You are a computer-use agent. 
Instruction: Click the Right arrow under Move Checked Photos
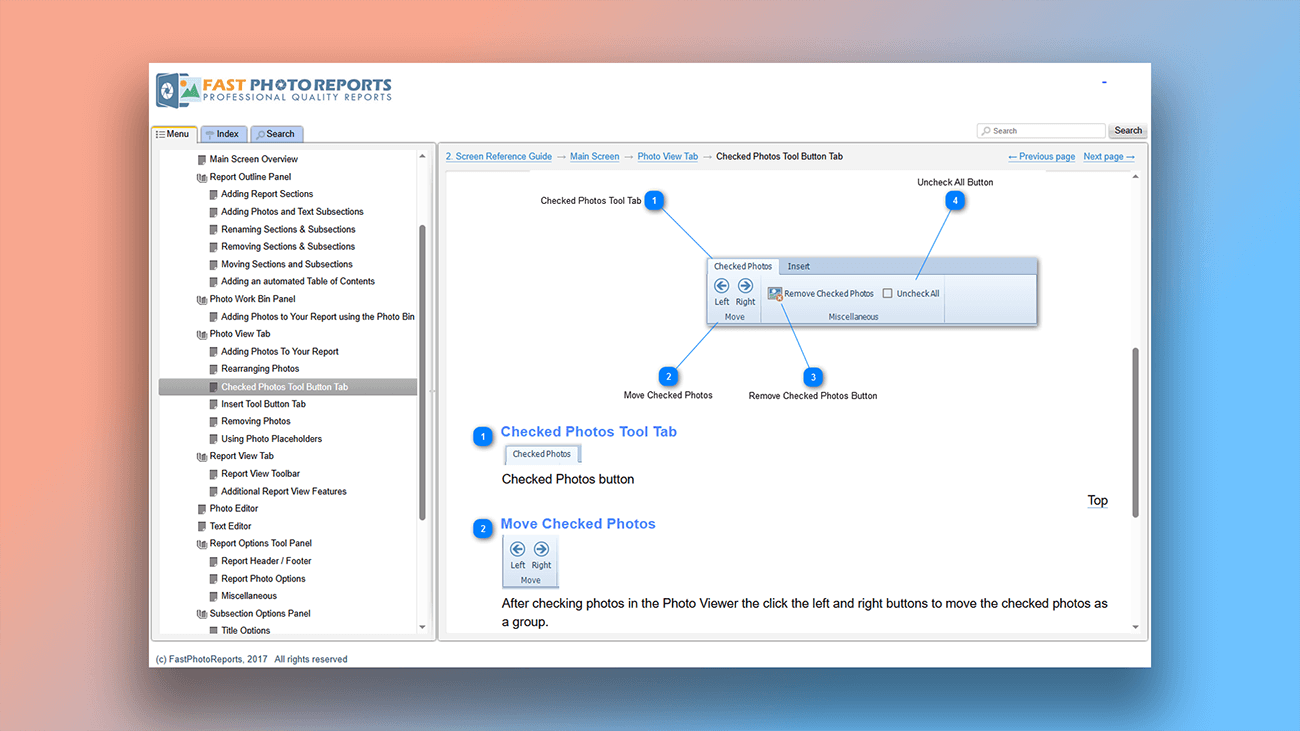[540, 548]
